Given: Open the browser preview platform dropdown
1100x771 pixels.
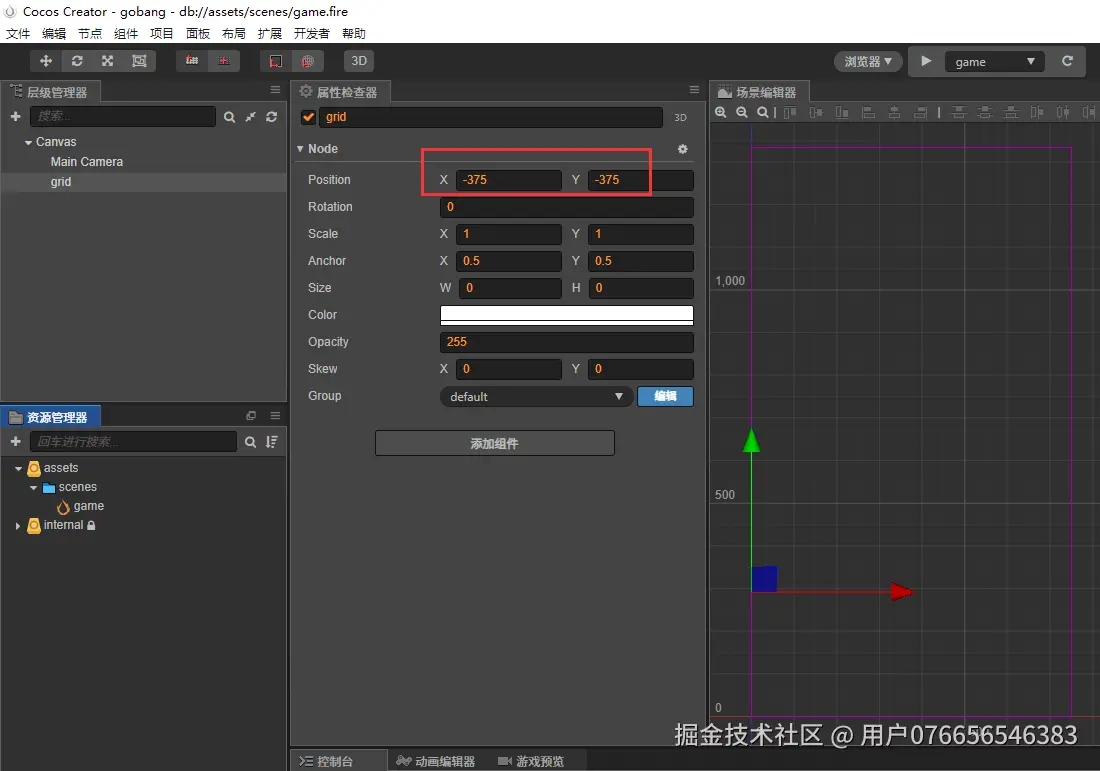Looking at the screenshot, I should tap(868, 62).
